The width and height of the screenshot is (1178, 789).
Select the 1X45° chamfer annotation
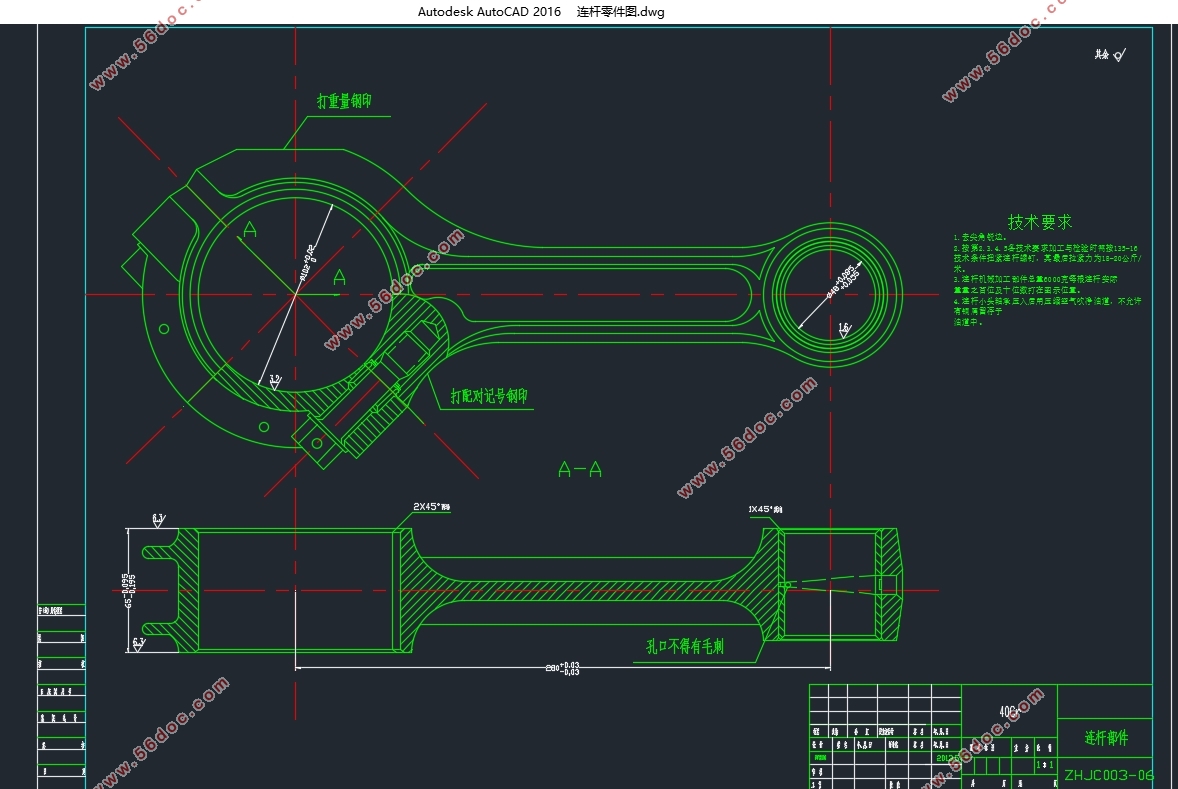coord(765,509)
